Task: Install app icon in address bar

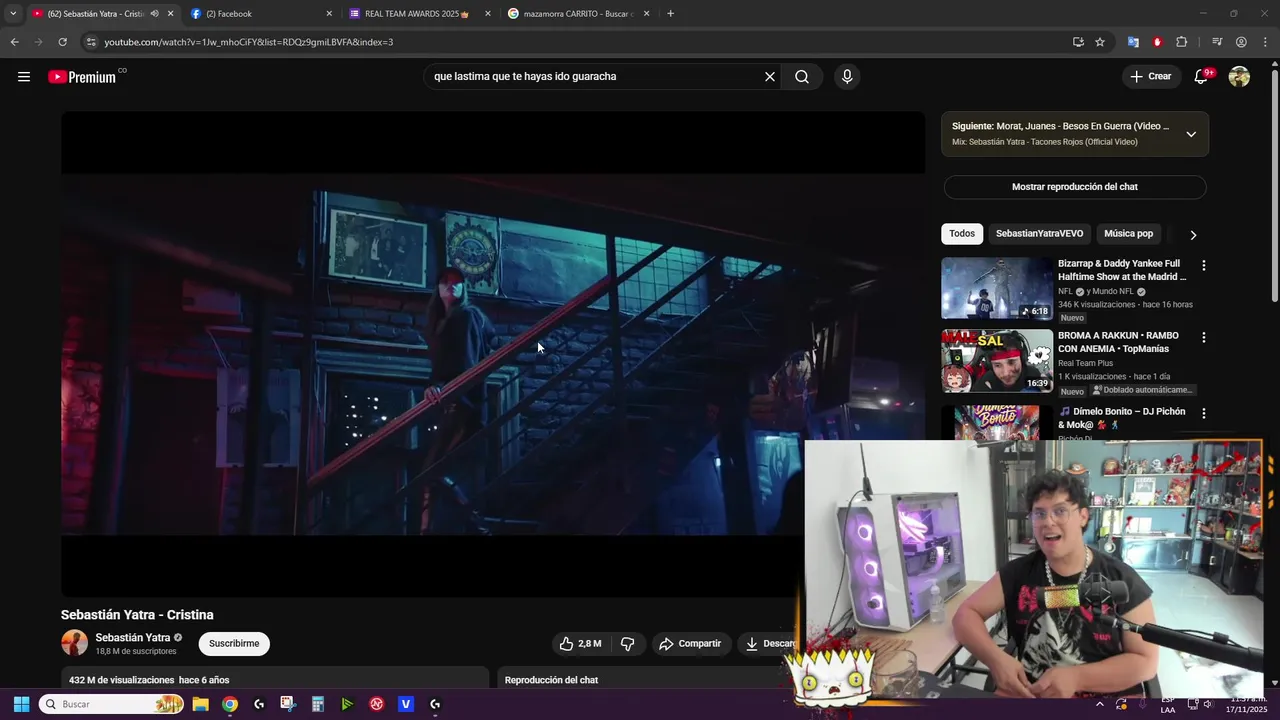Action: click(x=1078, y=42)
